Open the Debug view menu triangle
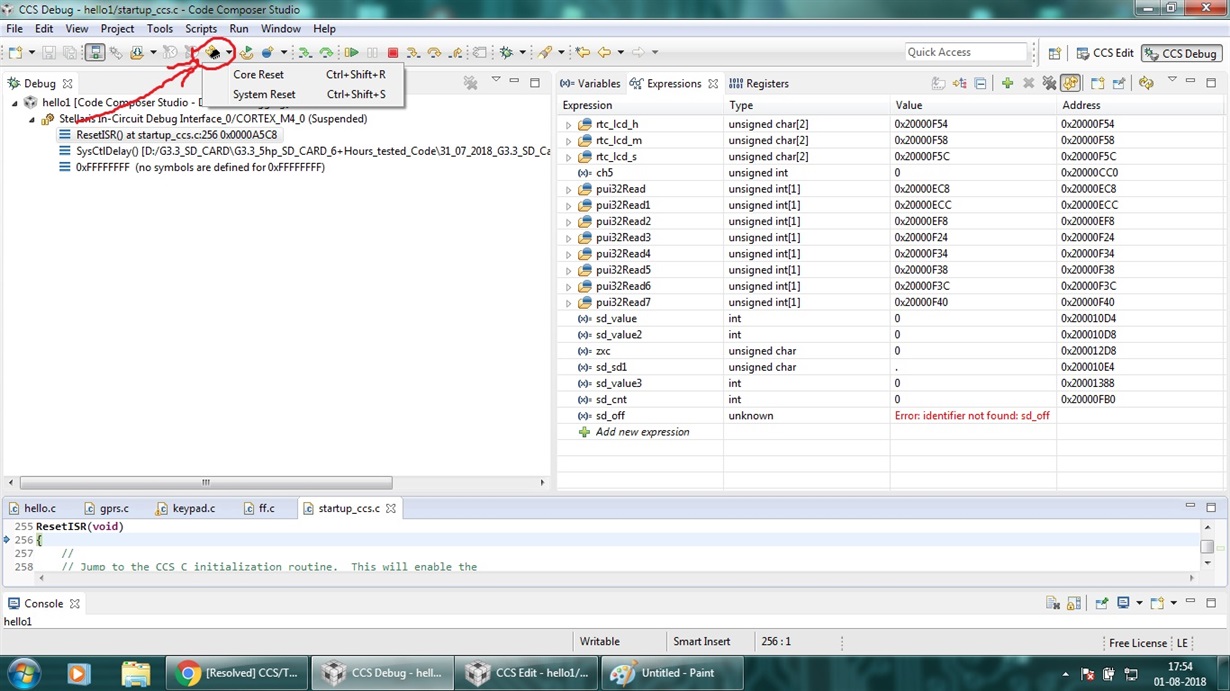Screen dimensions: 1230x691 coord(495,80)
